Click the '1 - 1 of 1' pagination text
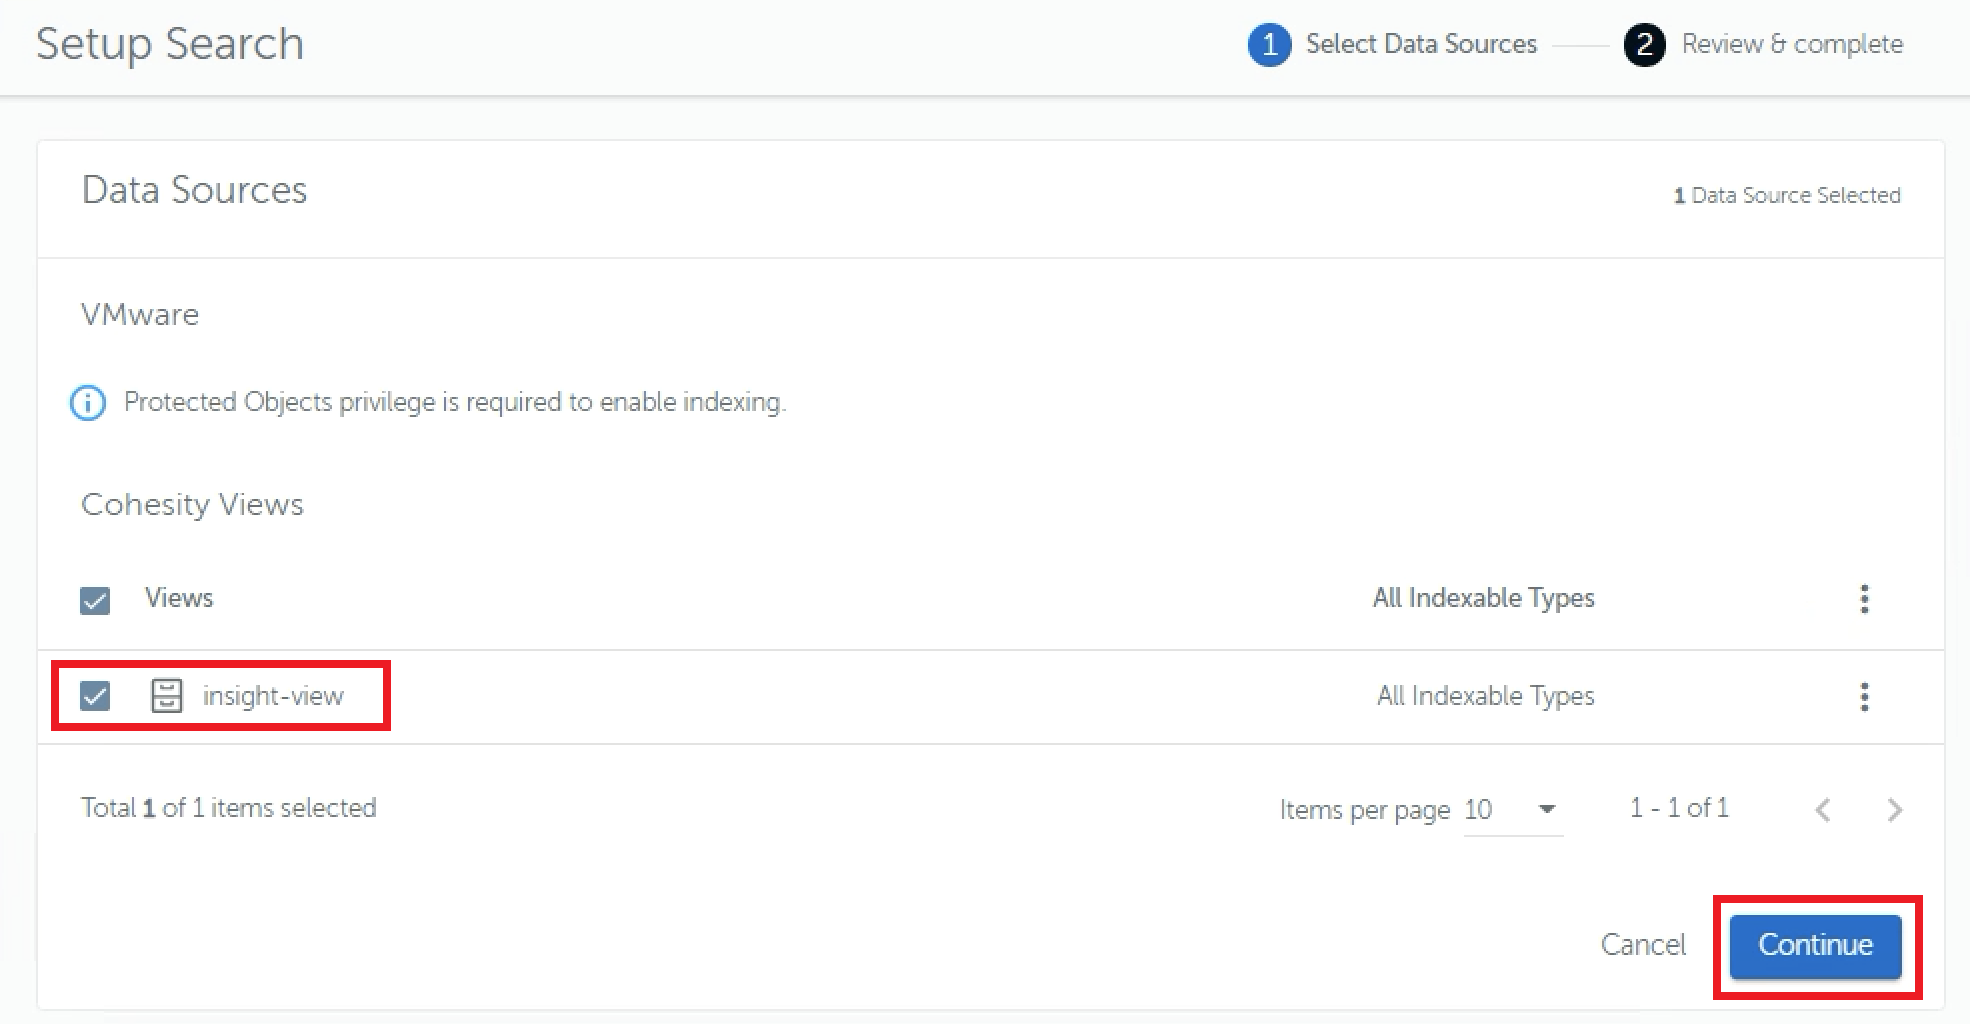This screenshot has height=1024, width=1970. (1679, 808)
